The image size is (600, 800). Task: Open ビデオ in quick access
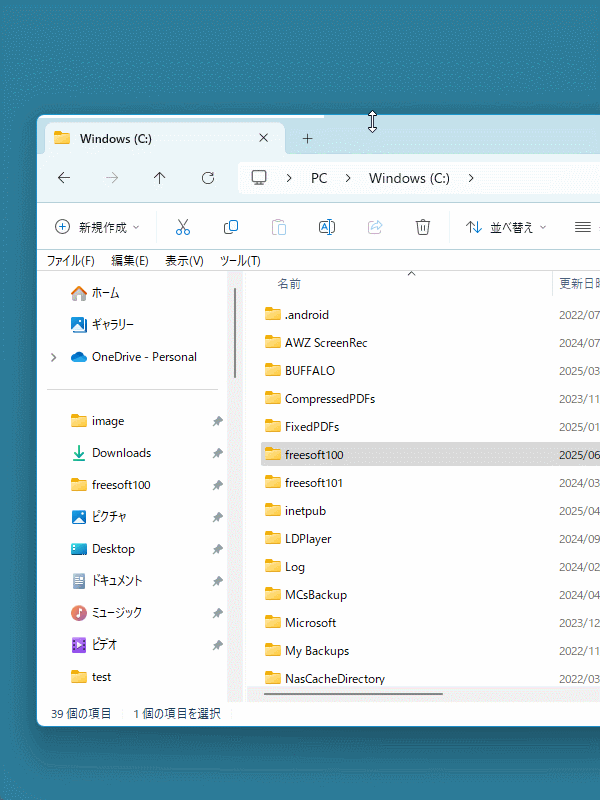pos(94,645)
